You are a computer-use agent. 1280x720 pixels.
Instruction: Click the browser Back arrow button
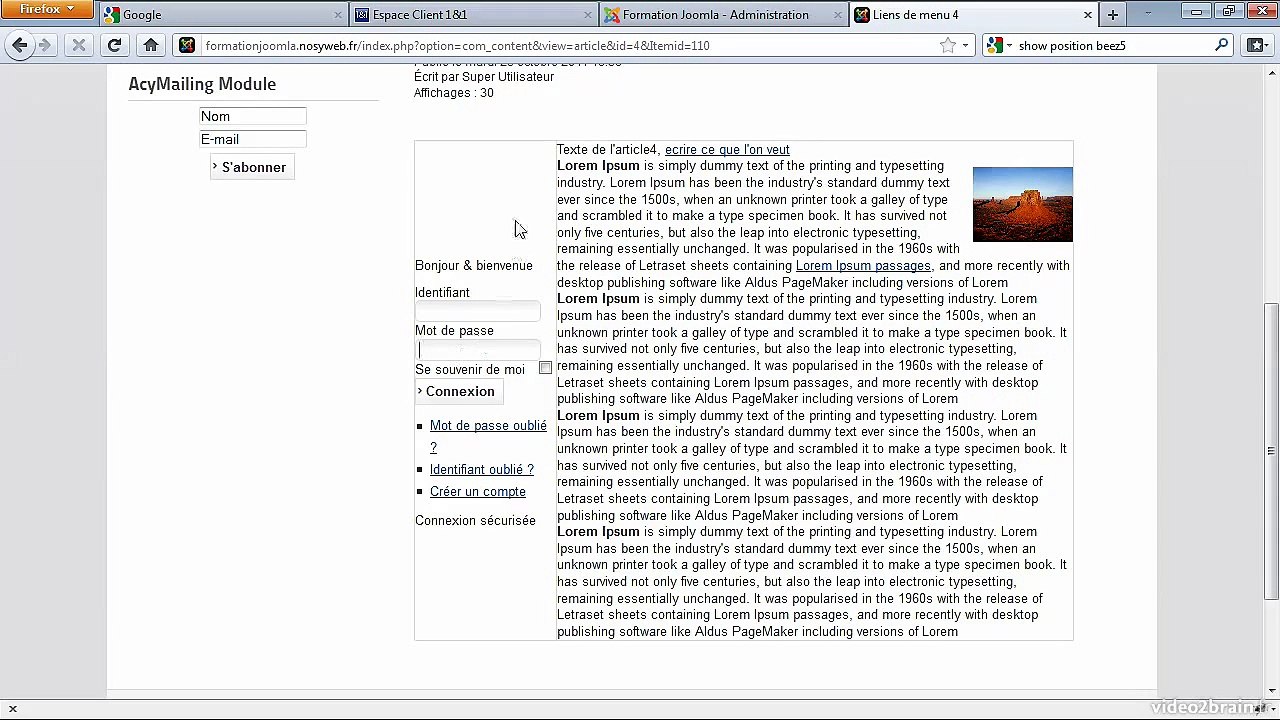pos(20,45)
